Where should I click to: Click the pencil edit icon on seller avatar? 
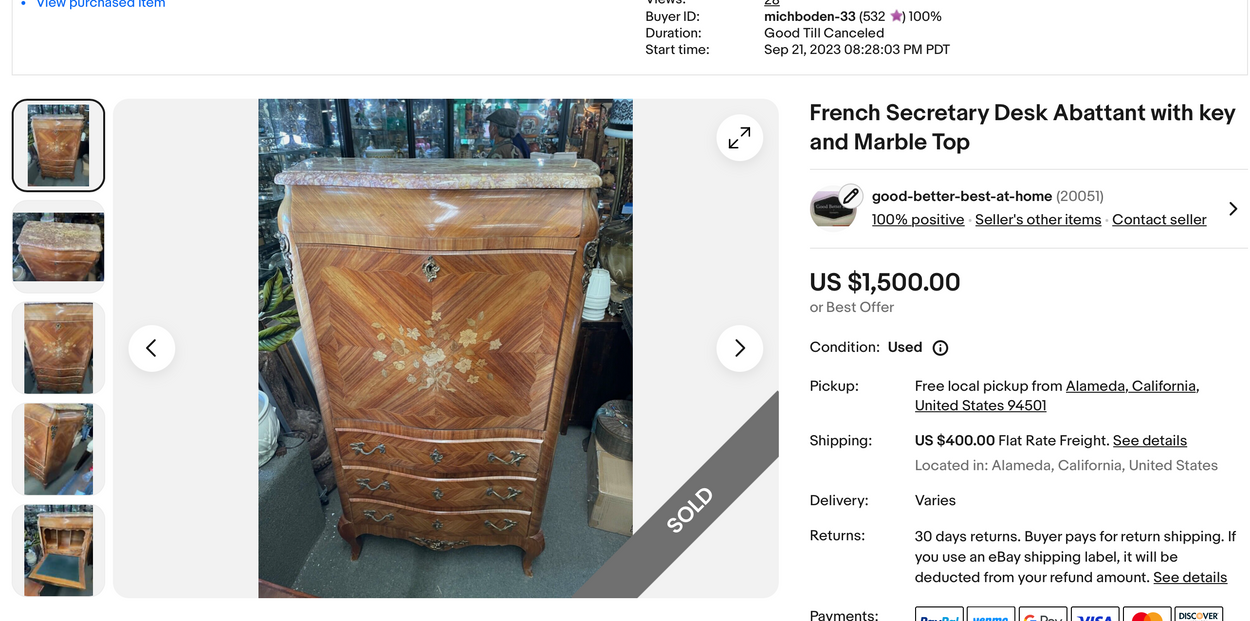[x=850, y=196]
